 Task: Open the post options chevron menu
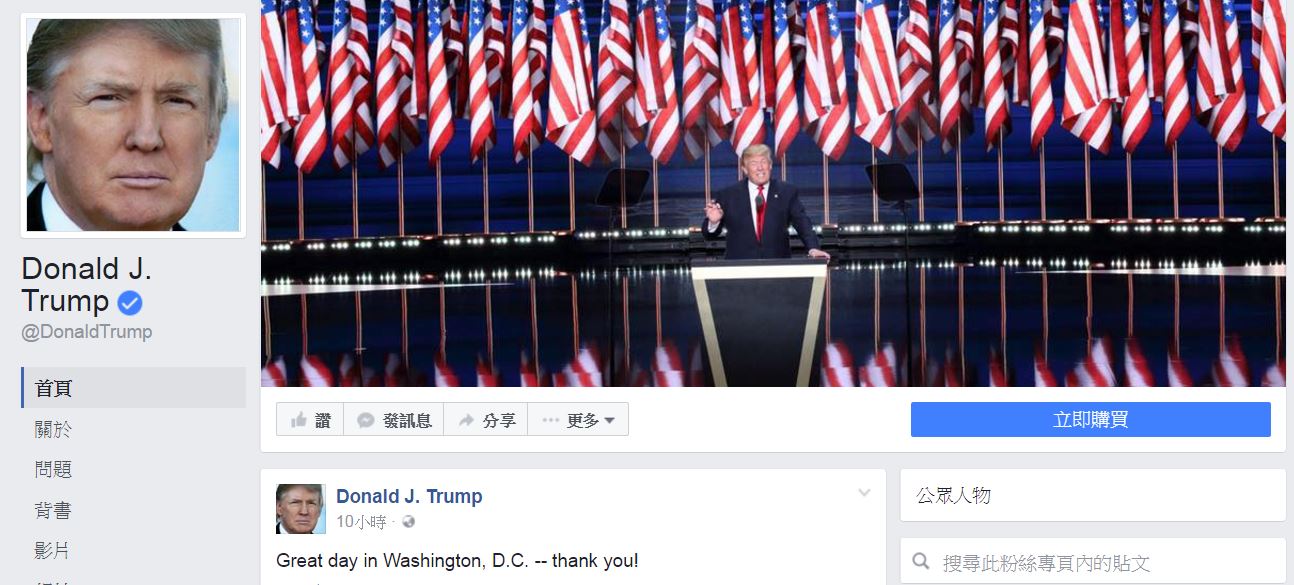(864, 493)
